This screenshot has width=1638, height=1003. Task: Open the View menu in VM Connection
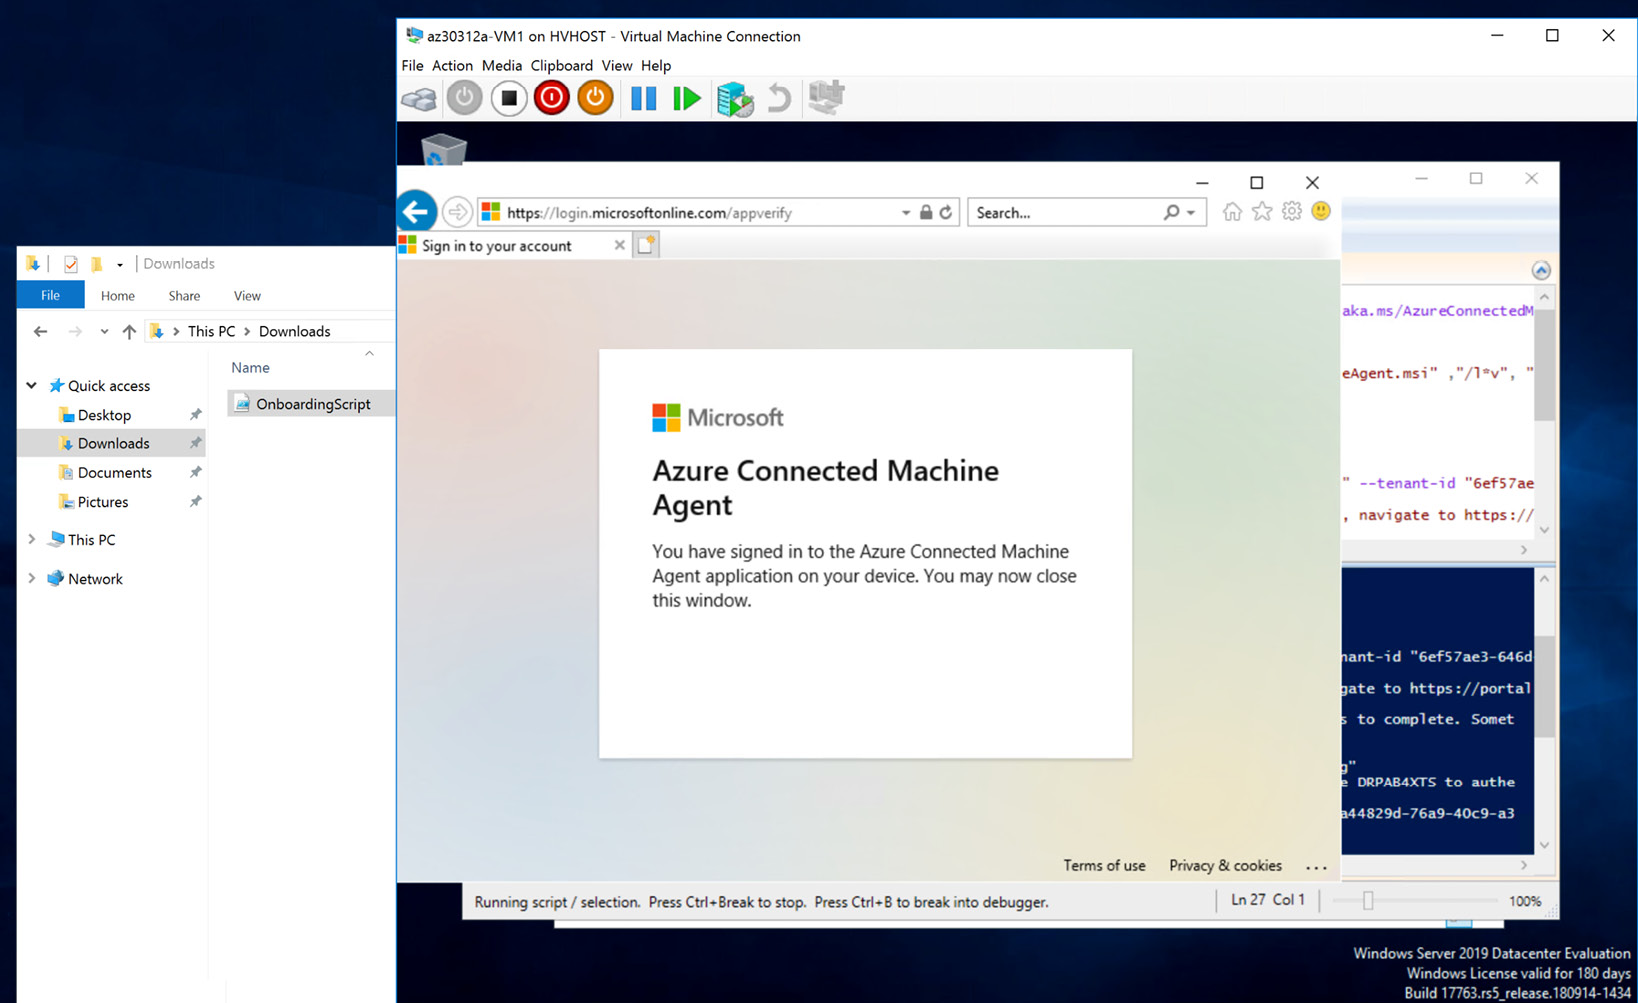[x=616, y=65]
